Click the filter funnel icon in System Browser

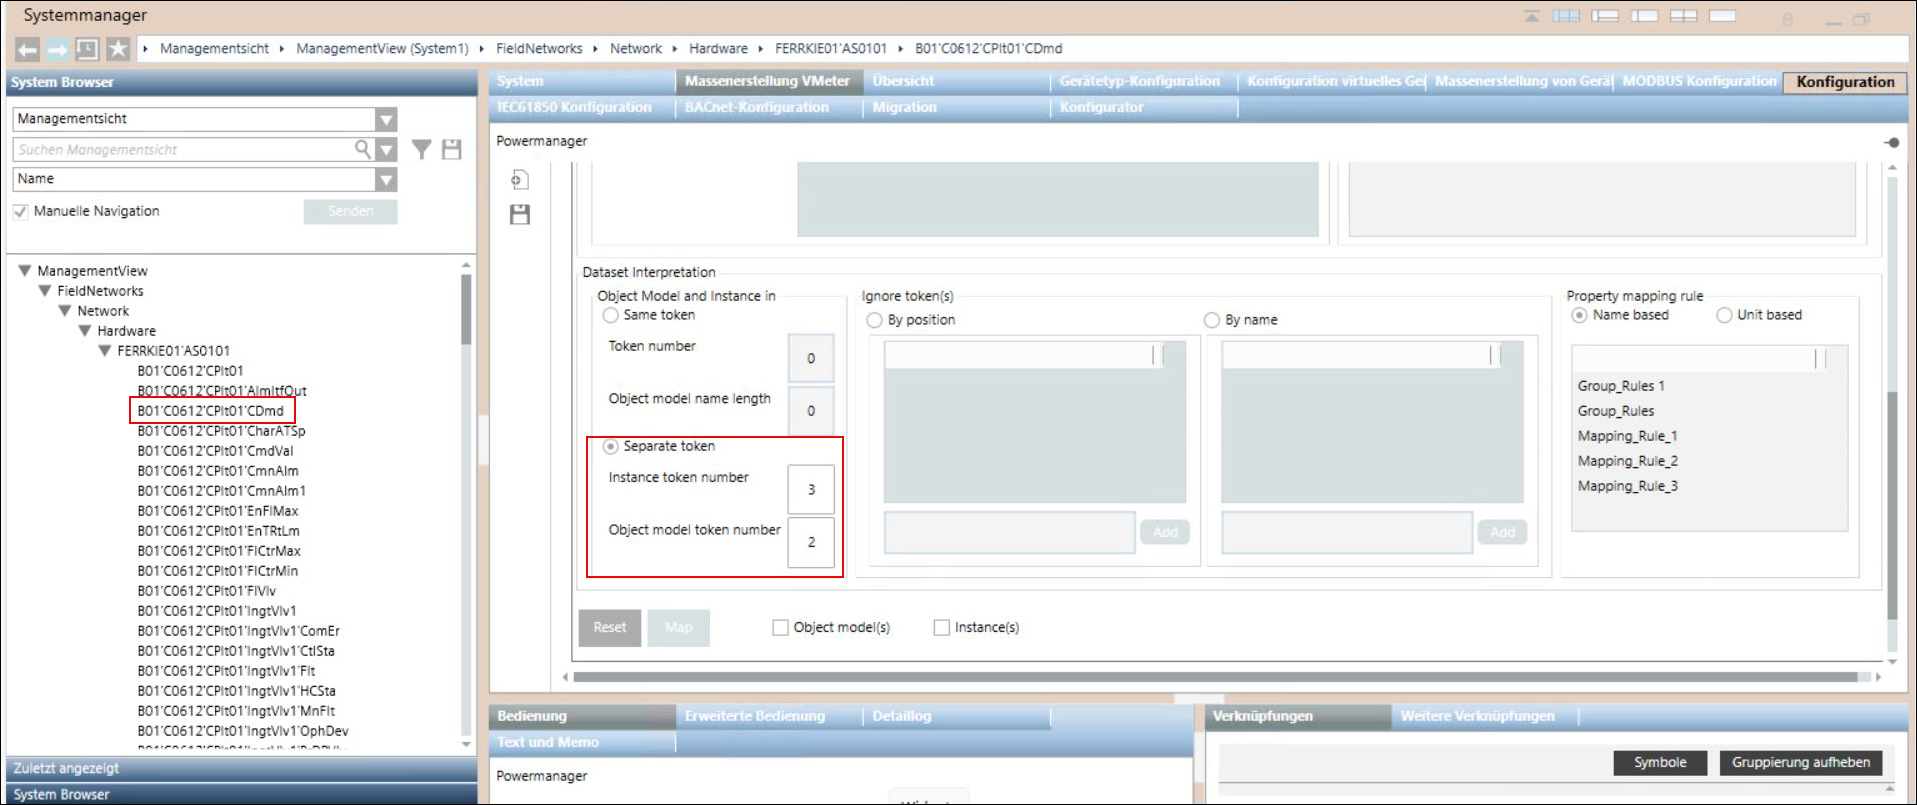[x=422, y=150]
